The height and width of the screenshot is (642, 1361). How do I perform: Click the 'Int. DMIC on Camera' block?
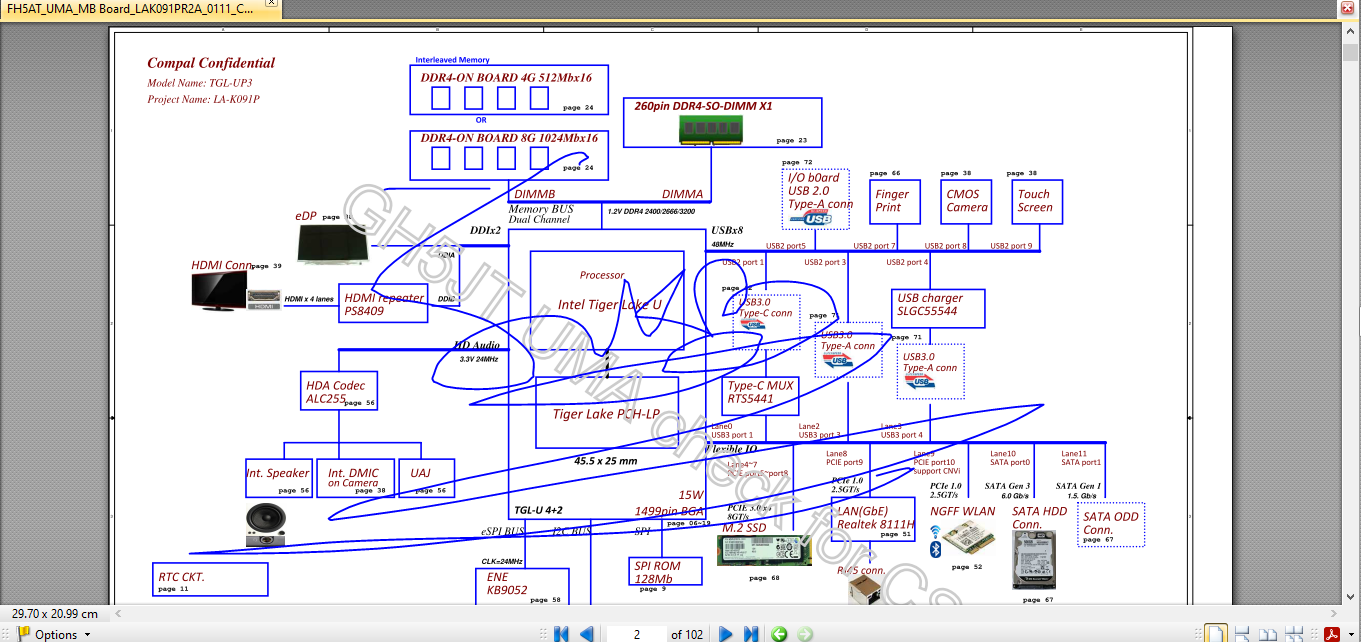355,478
